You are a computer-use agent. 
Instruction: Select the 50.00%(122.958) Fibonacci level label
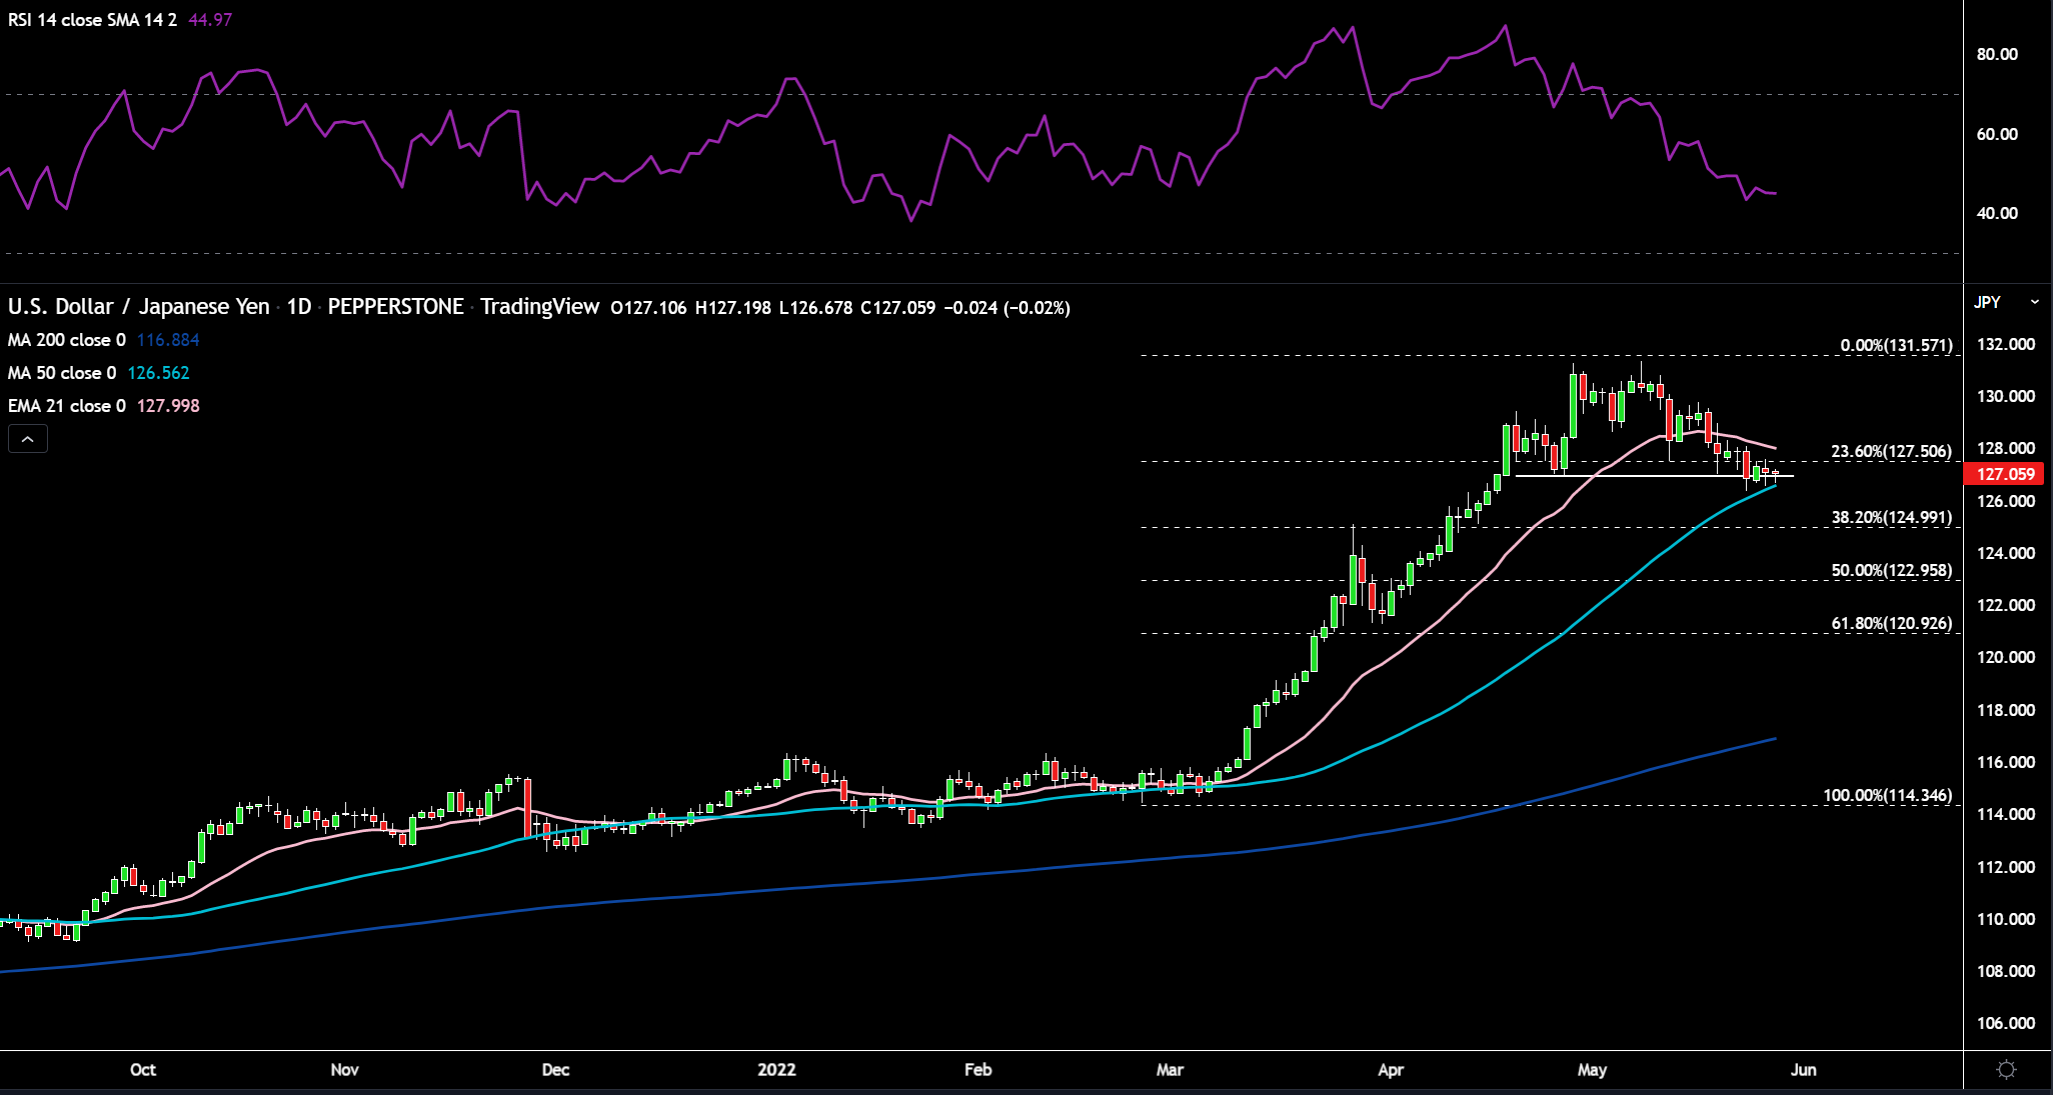(x=1891, y=570)
